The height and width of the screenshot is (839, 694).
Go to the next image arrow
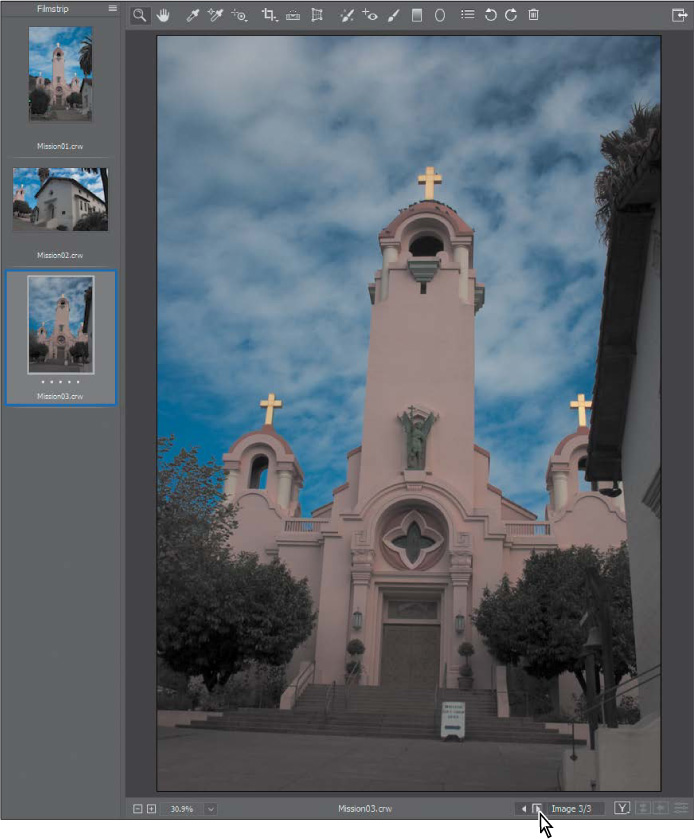pos(537,809)
